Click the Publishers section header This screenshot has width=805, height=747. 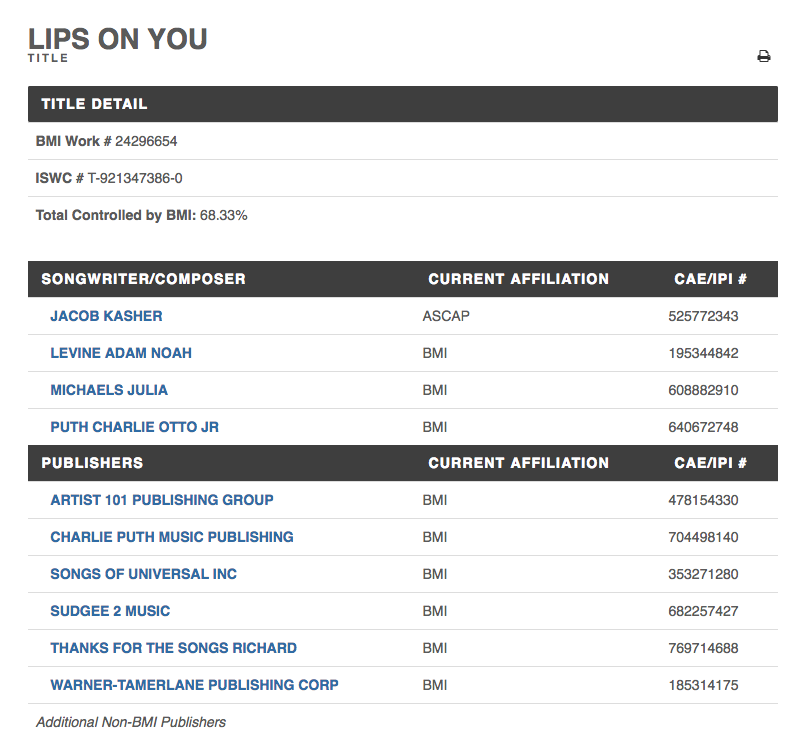click(x=92, y=463)
